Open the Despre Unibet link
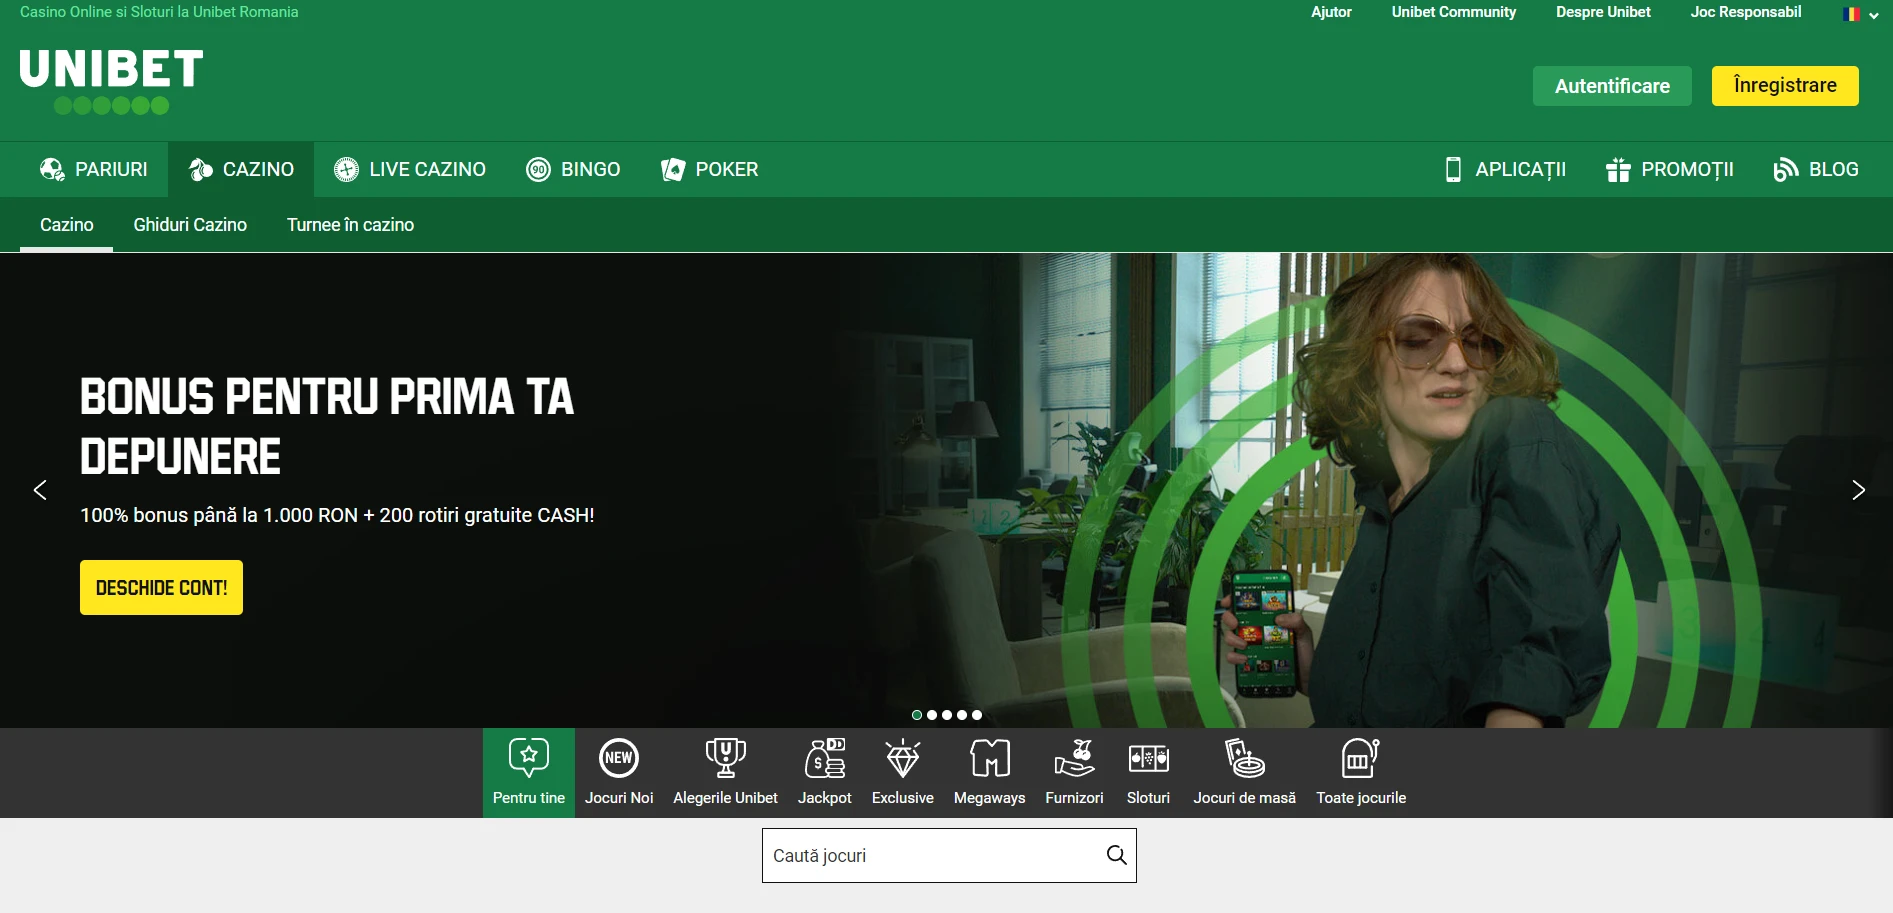The width and height of the screenshot is (1893, 913). pyautogui.click(x=1603, y=12)
